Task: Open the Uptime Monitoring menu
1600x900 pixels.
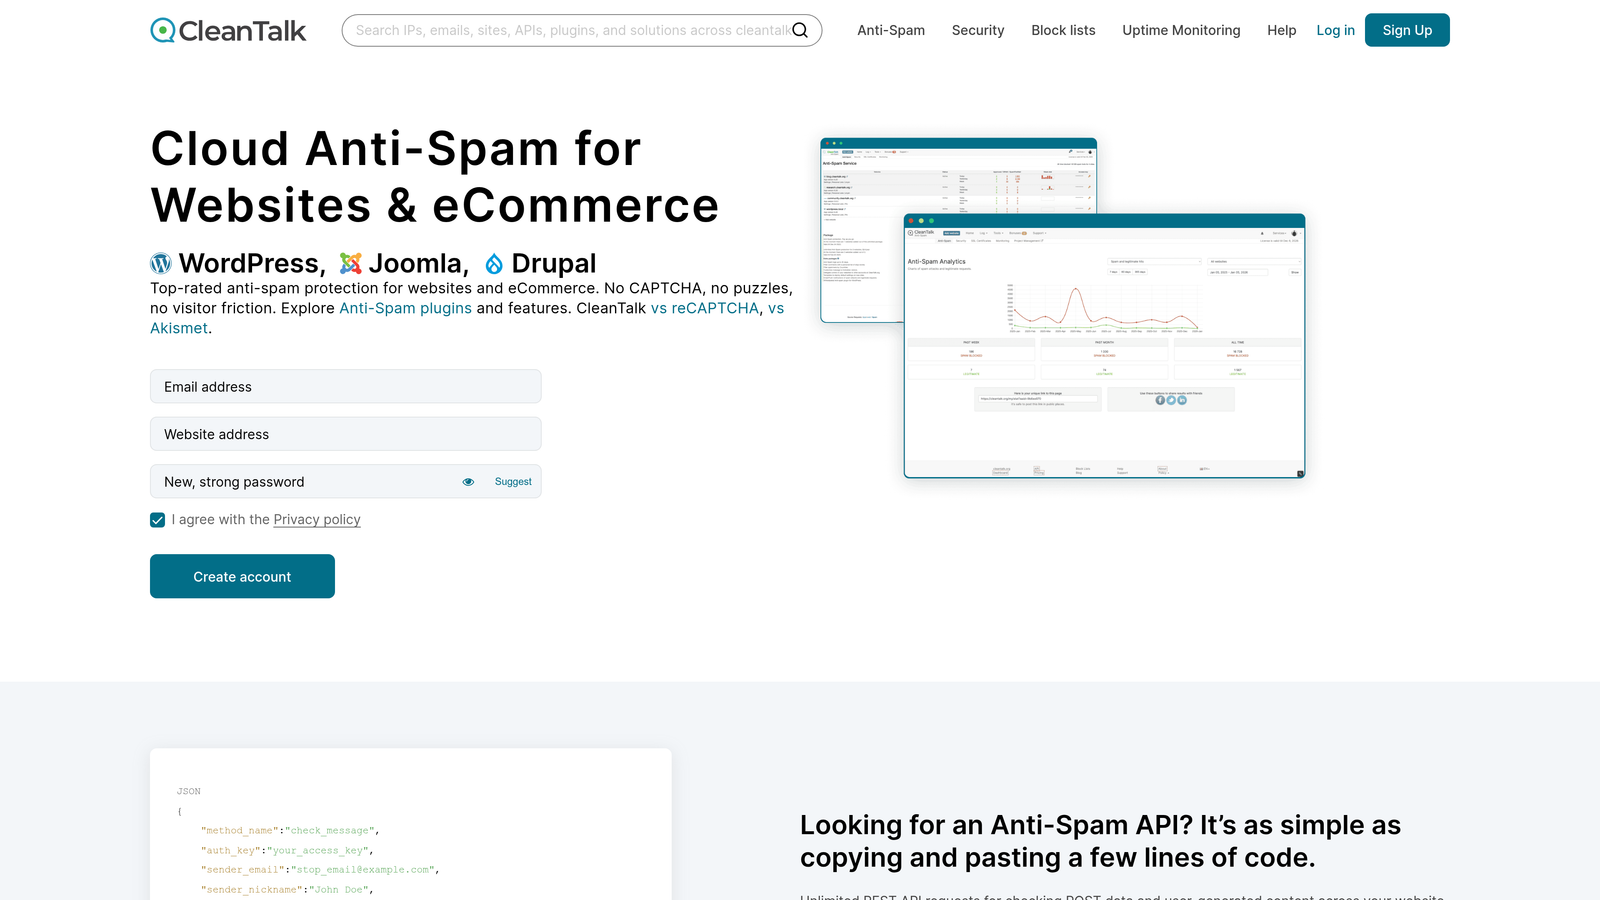Action: (1181, 30)
